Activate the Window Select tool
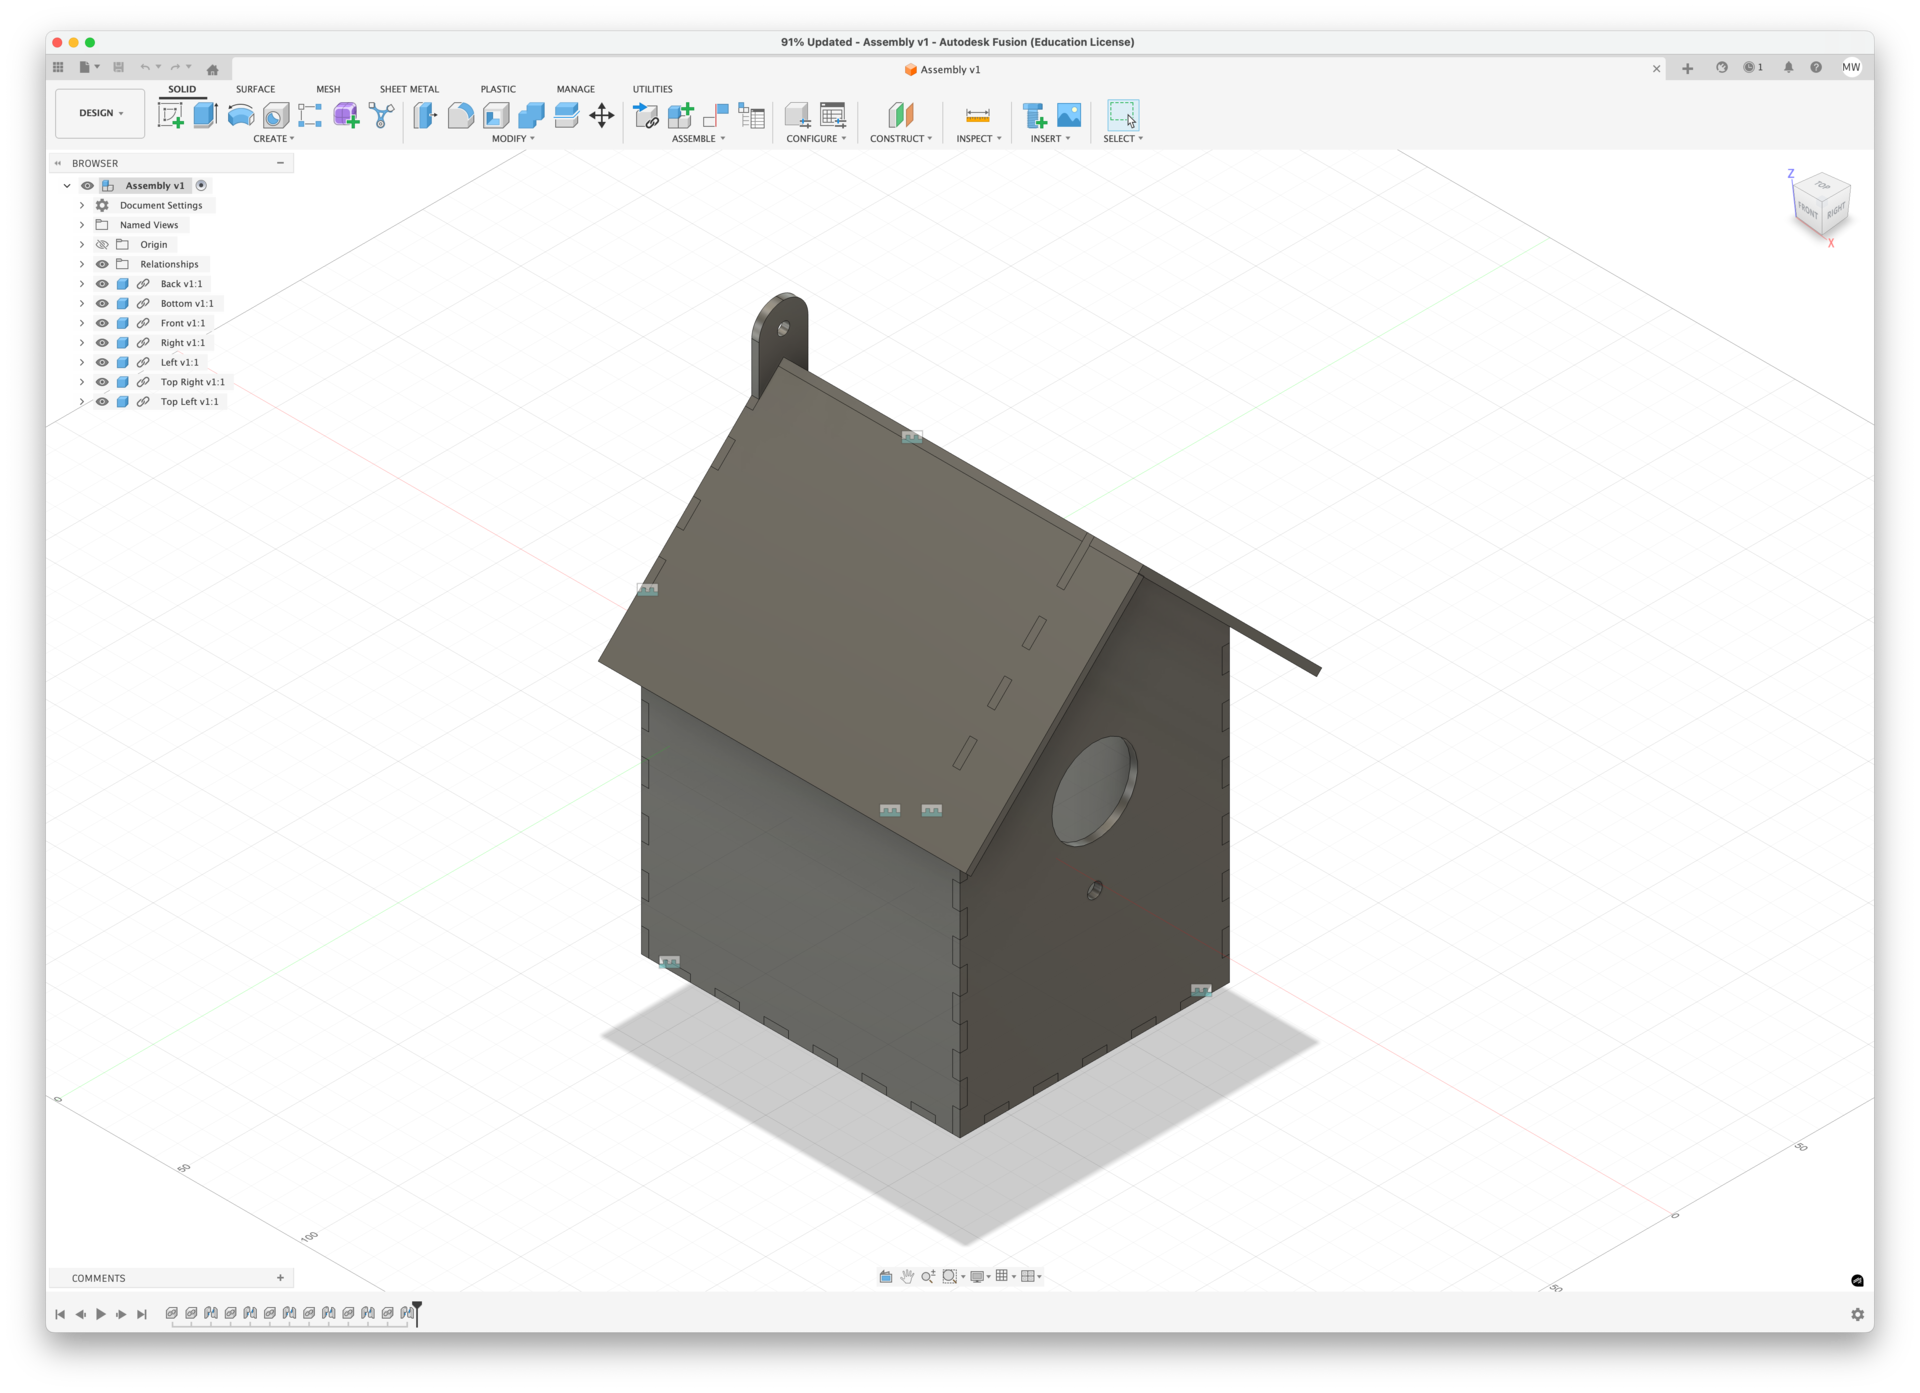 (1123, 115)
